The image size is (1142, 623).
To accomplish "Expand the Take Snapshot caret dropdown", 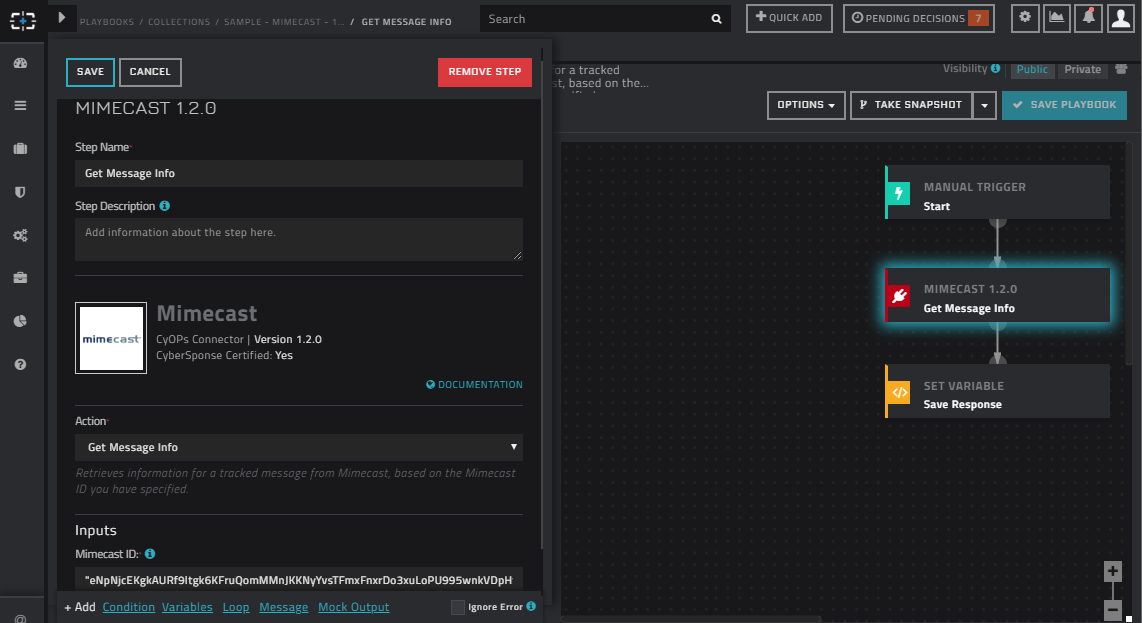I will 985,105.
